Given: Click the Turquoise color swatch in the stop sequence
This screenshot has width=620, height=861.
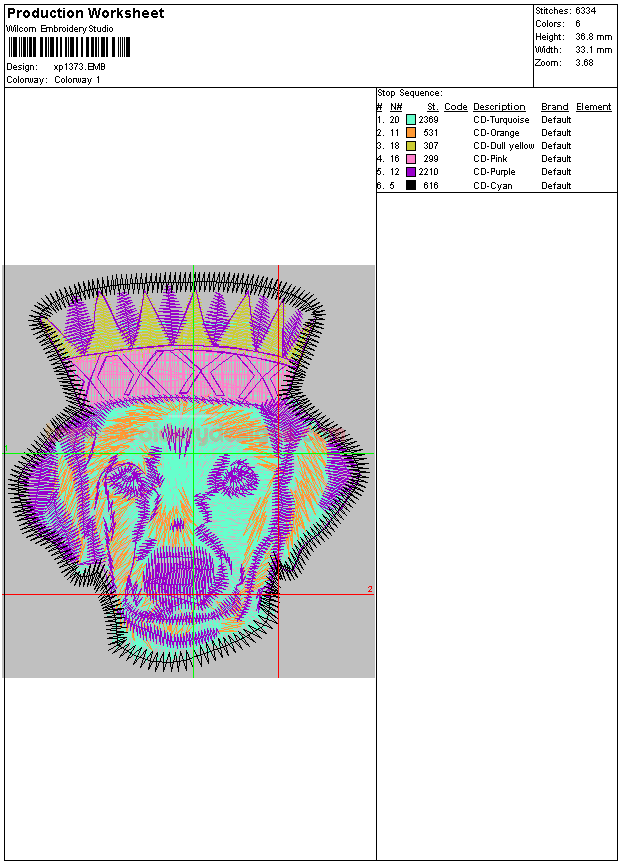Looking at the screenshot, I should pyautogui.click(x=410, y=119).
